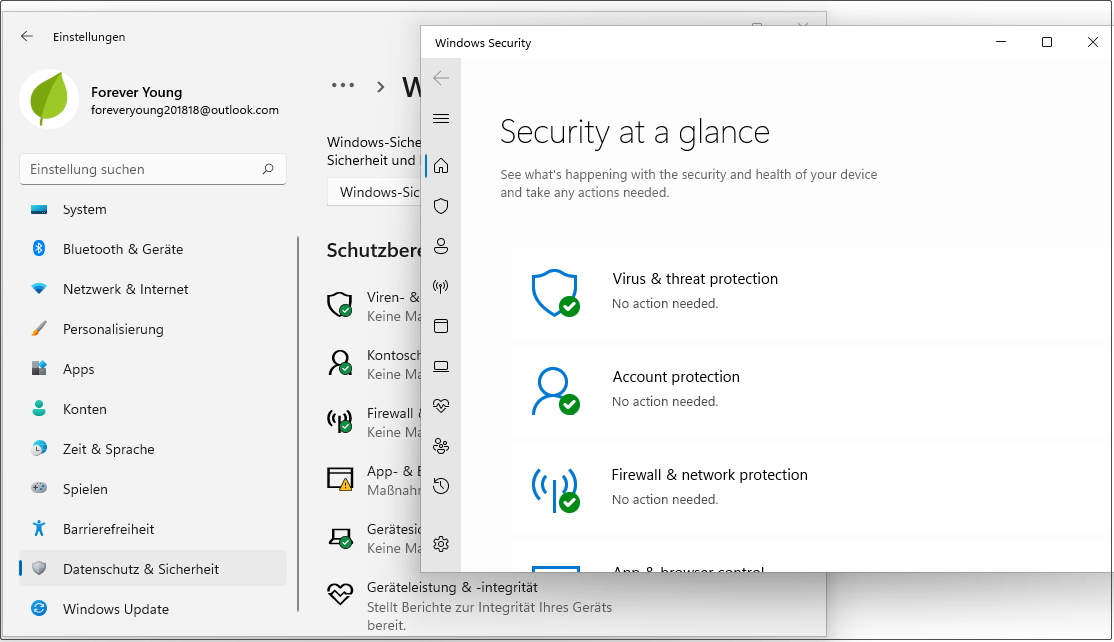Click the large Virus & threat protection shield

point(555,293)
